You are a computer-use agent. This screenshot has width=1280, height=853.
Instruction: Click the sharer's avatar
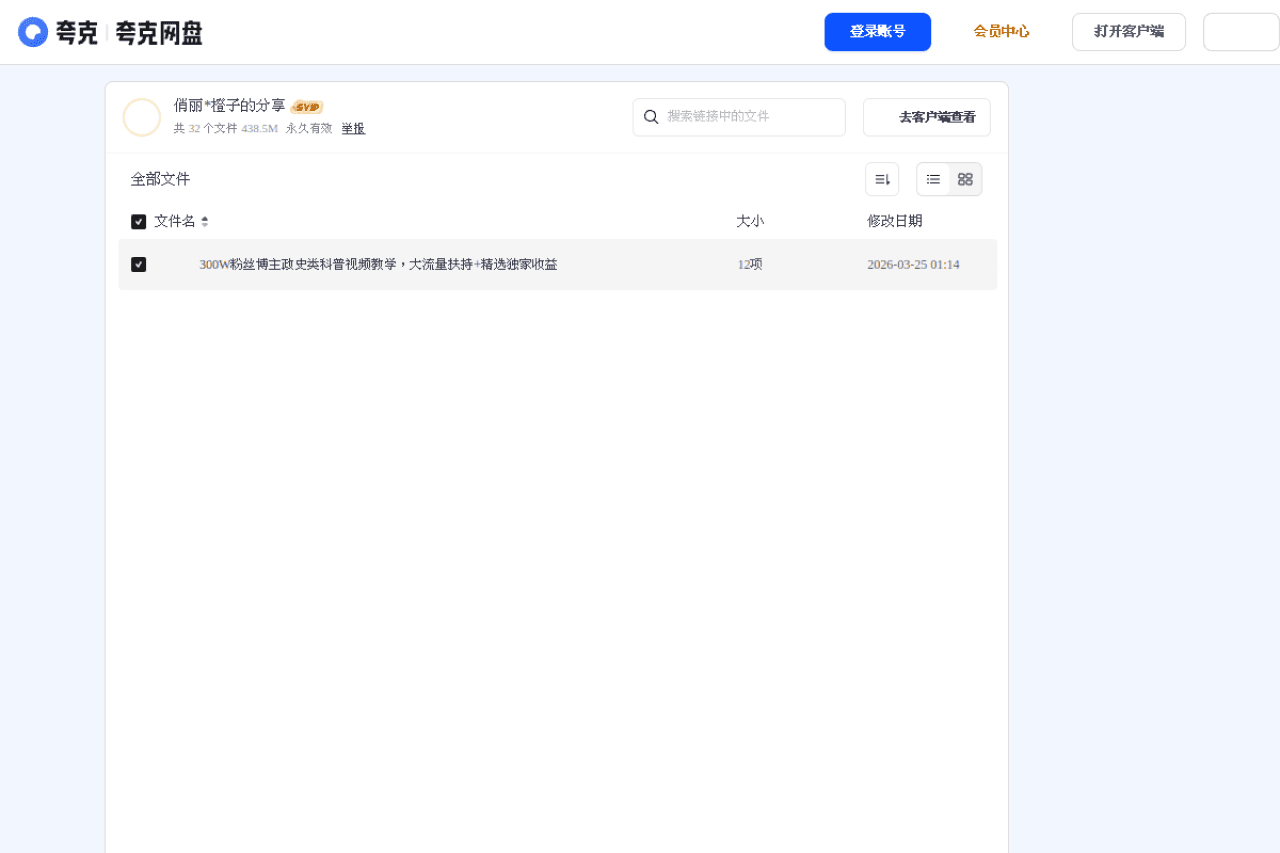(x=142, y=117)
